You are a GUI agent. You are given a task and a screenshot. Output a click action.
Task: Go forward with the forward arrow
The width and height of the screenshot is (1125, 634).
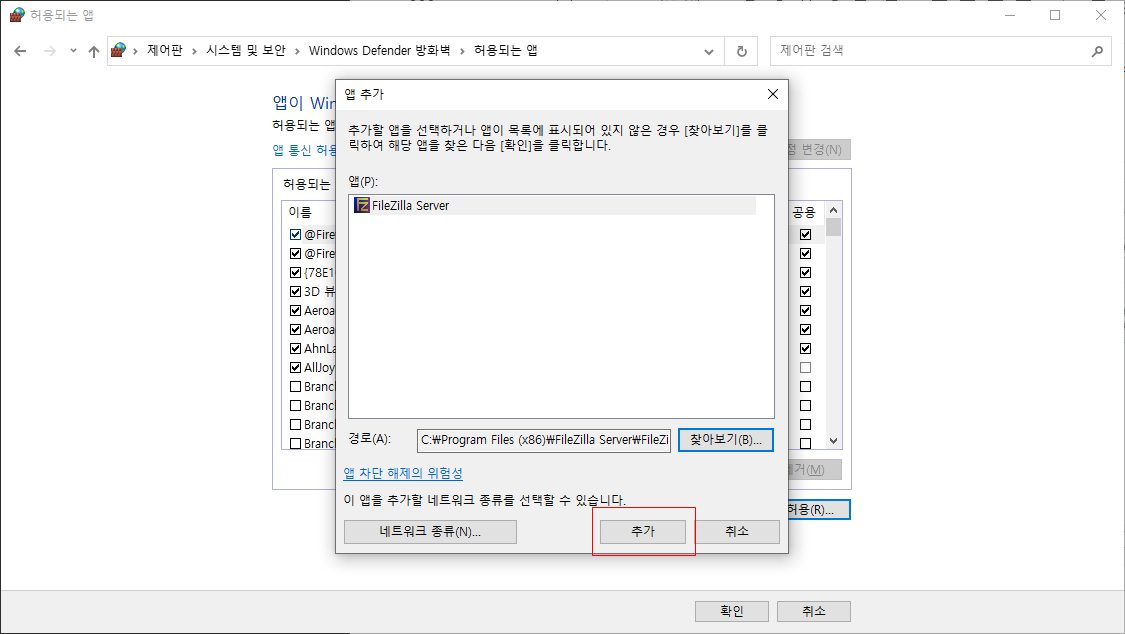pyautogui.click(x=50, y=51)
